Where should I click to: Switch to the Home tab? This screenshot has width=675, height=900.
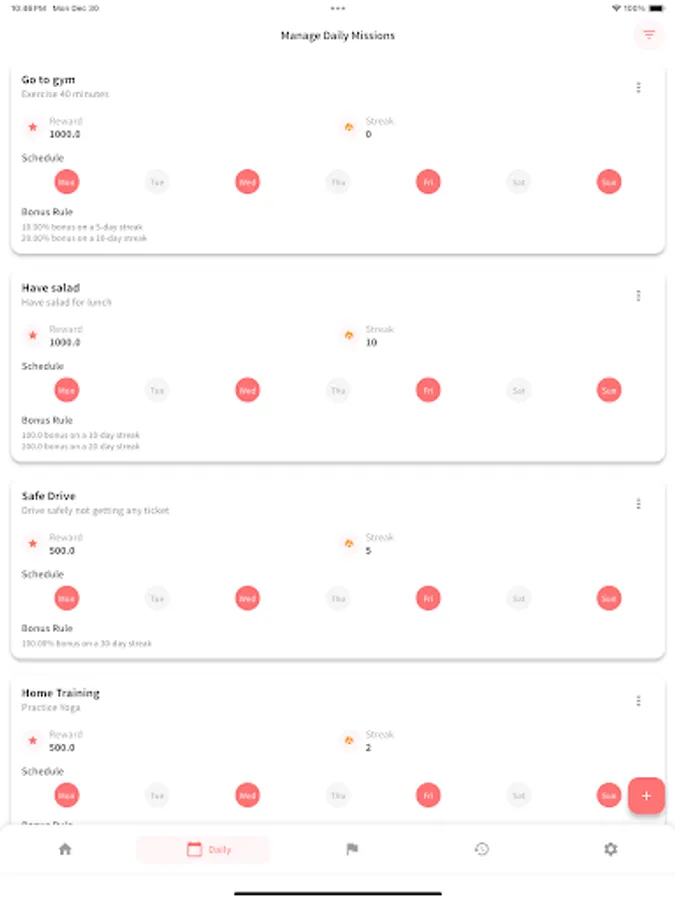point(65,848)
